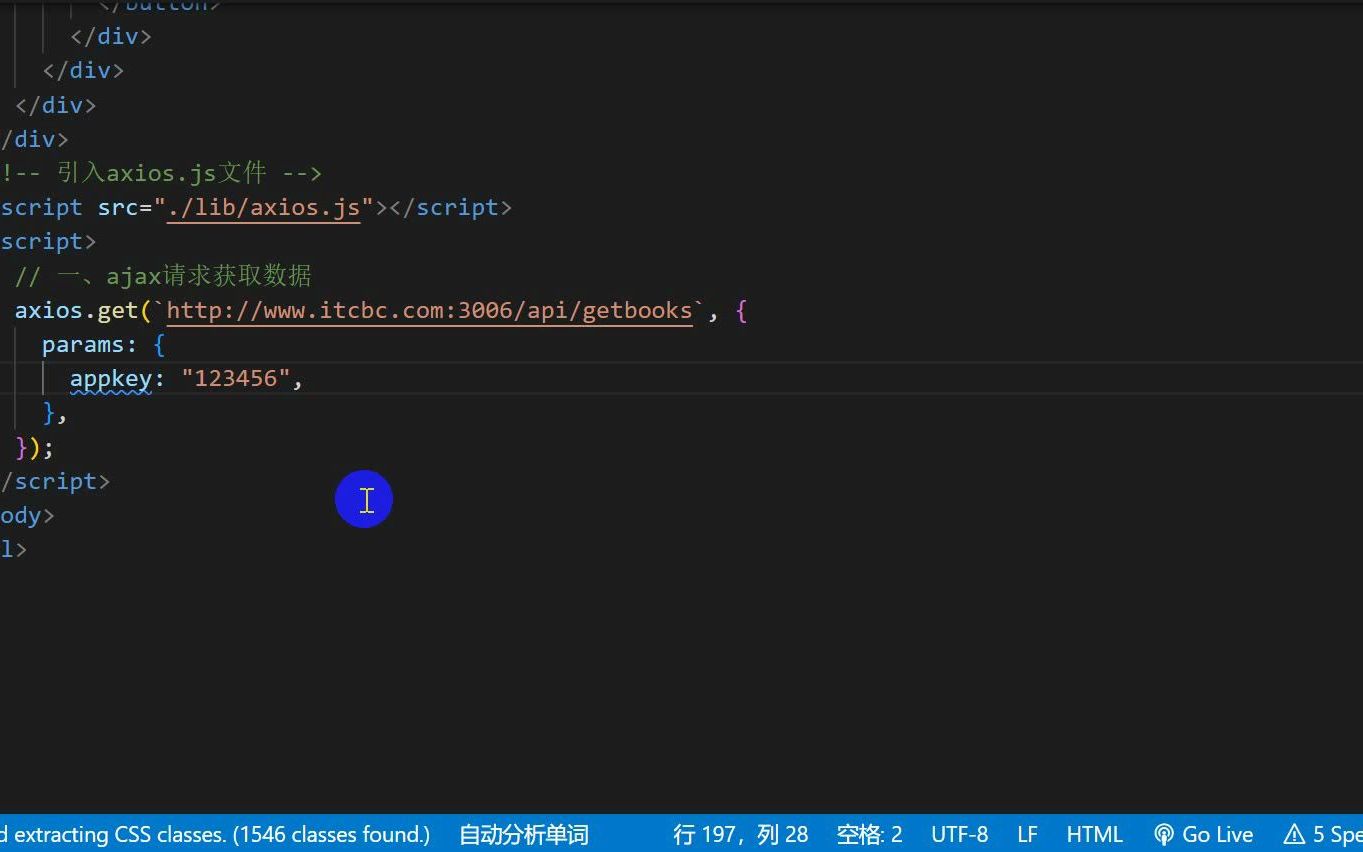The image size is (1363, 852).
Task: Click the CSS classes found status message
Action: click(x=215, y=834)
